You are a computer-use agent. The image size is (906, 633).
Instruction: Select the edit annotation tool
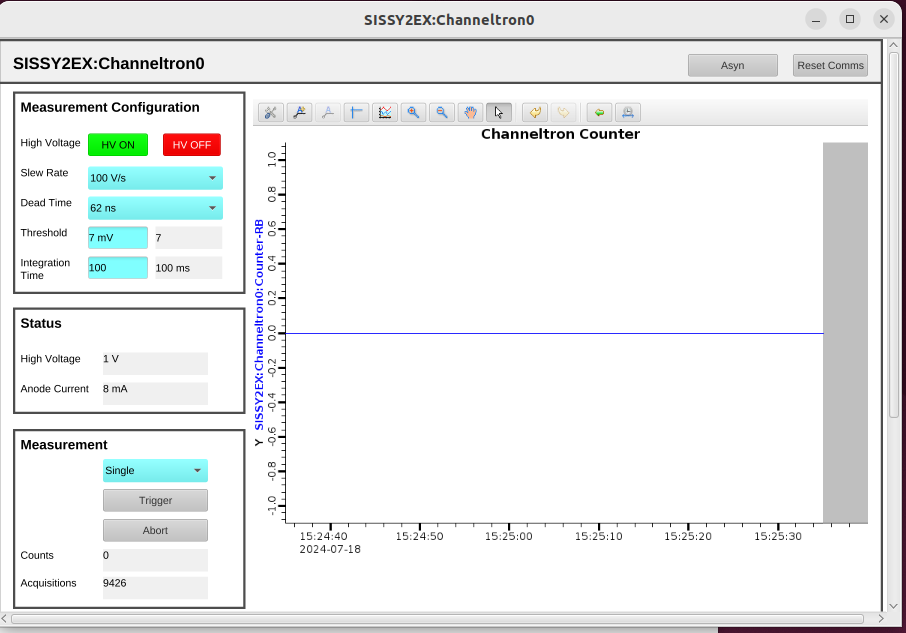[x=328, y=112]
